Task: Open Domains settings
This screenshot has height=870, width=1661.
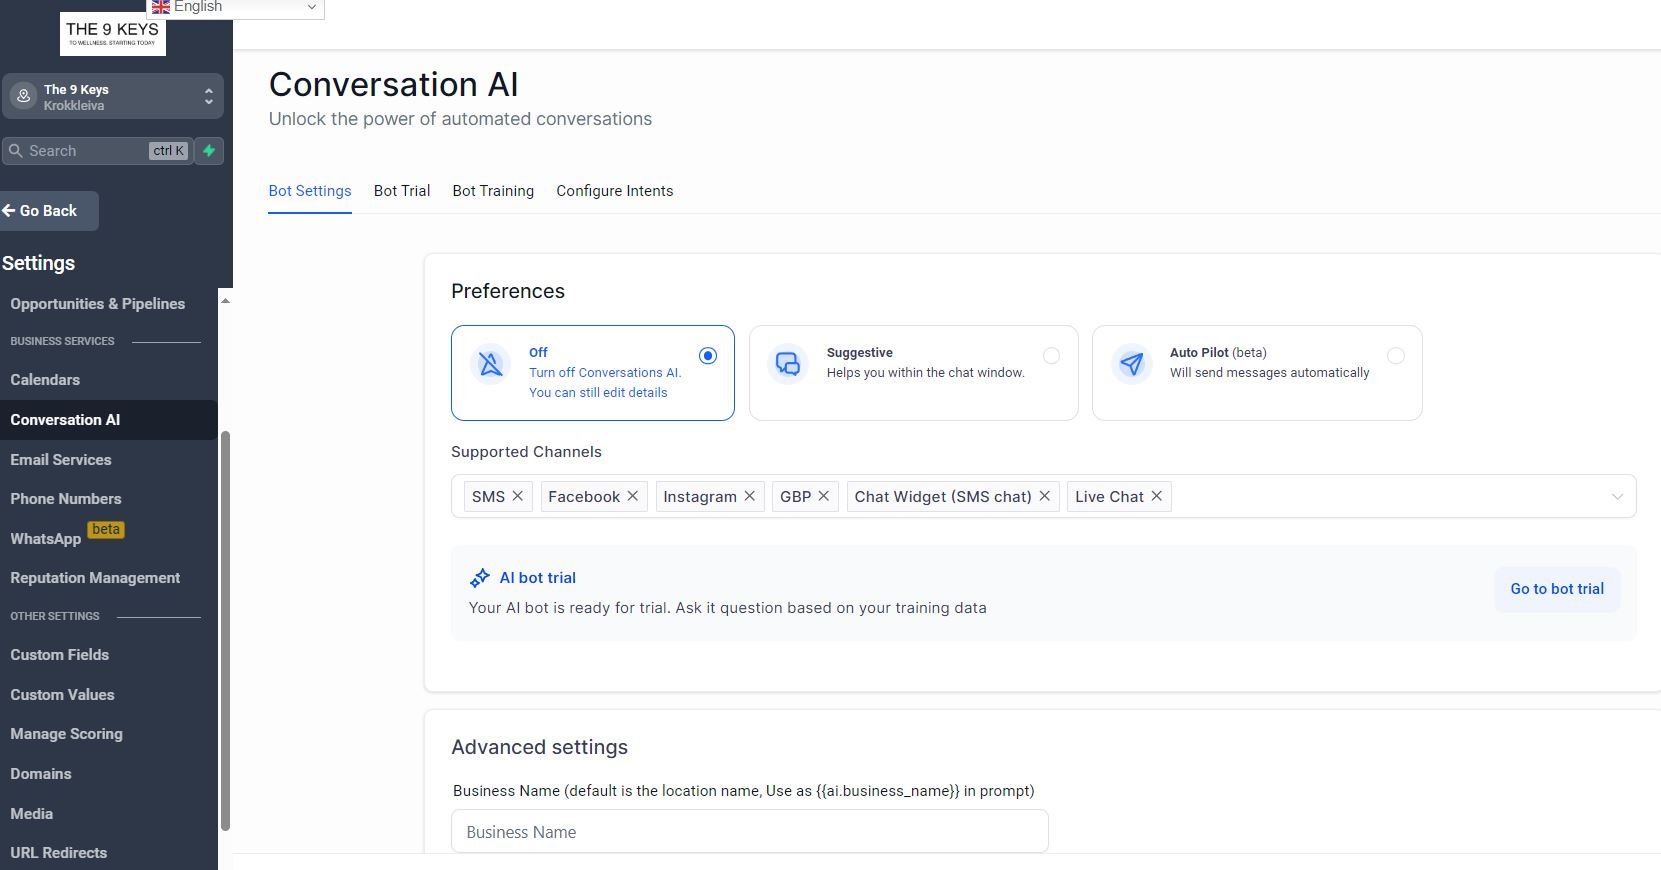Action: 41,774
